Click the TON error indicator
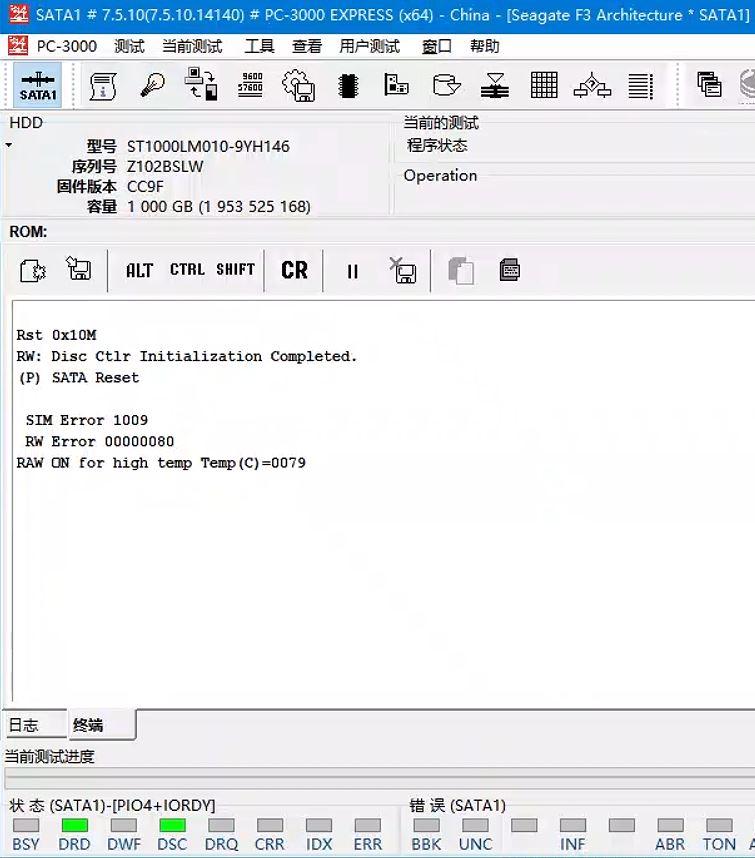The image size is (755, 858). [719, 825]
